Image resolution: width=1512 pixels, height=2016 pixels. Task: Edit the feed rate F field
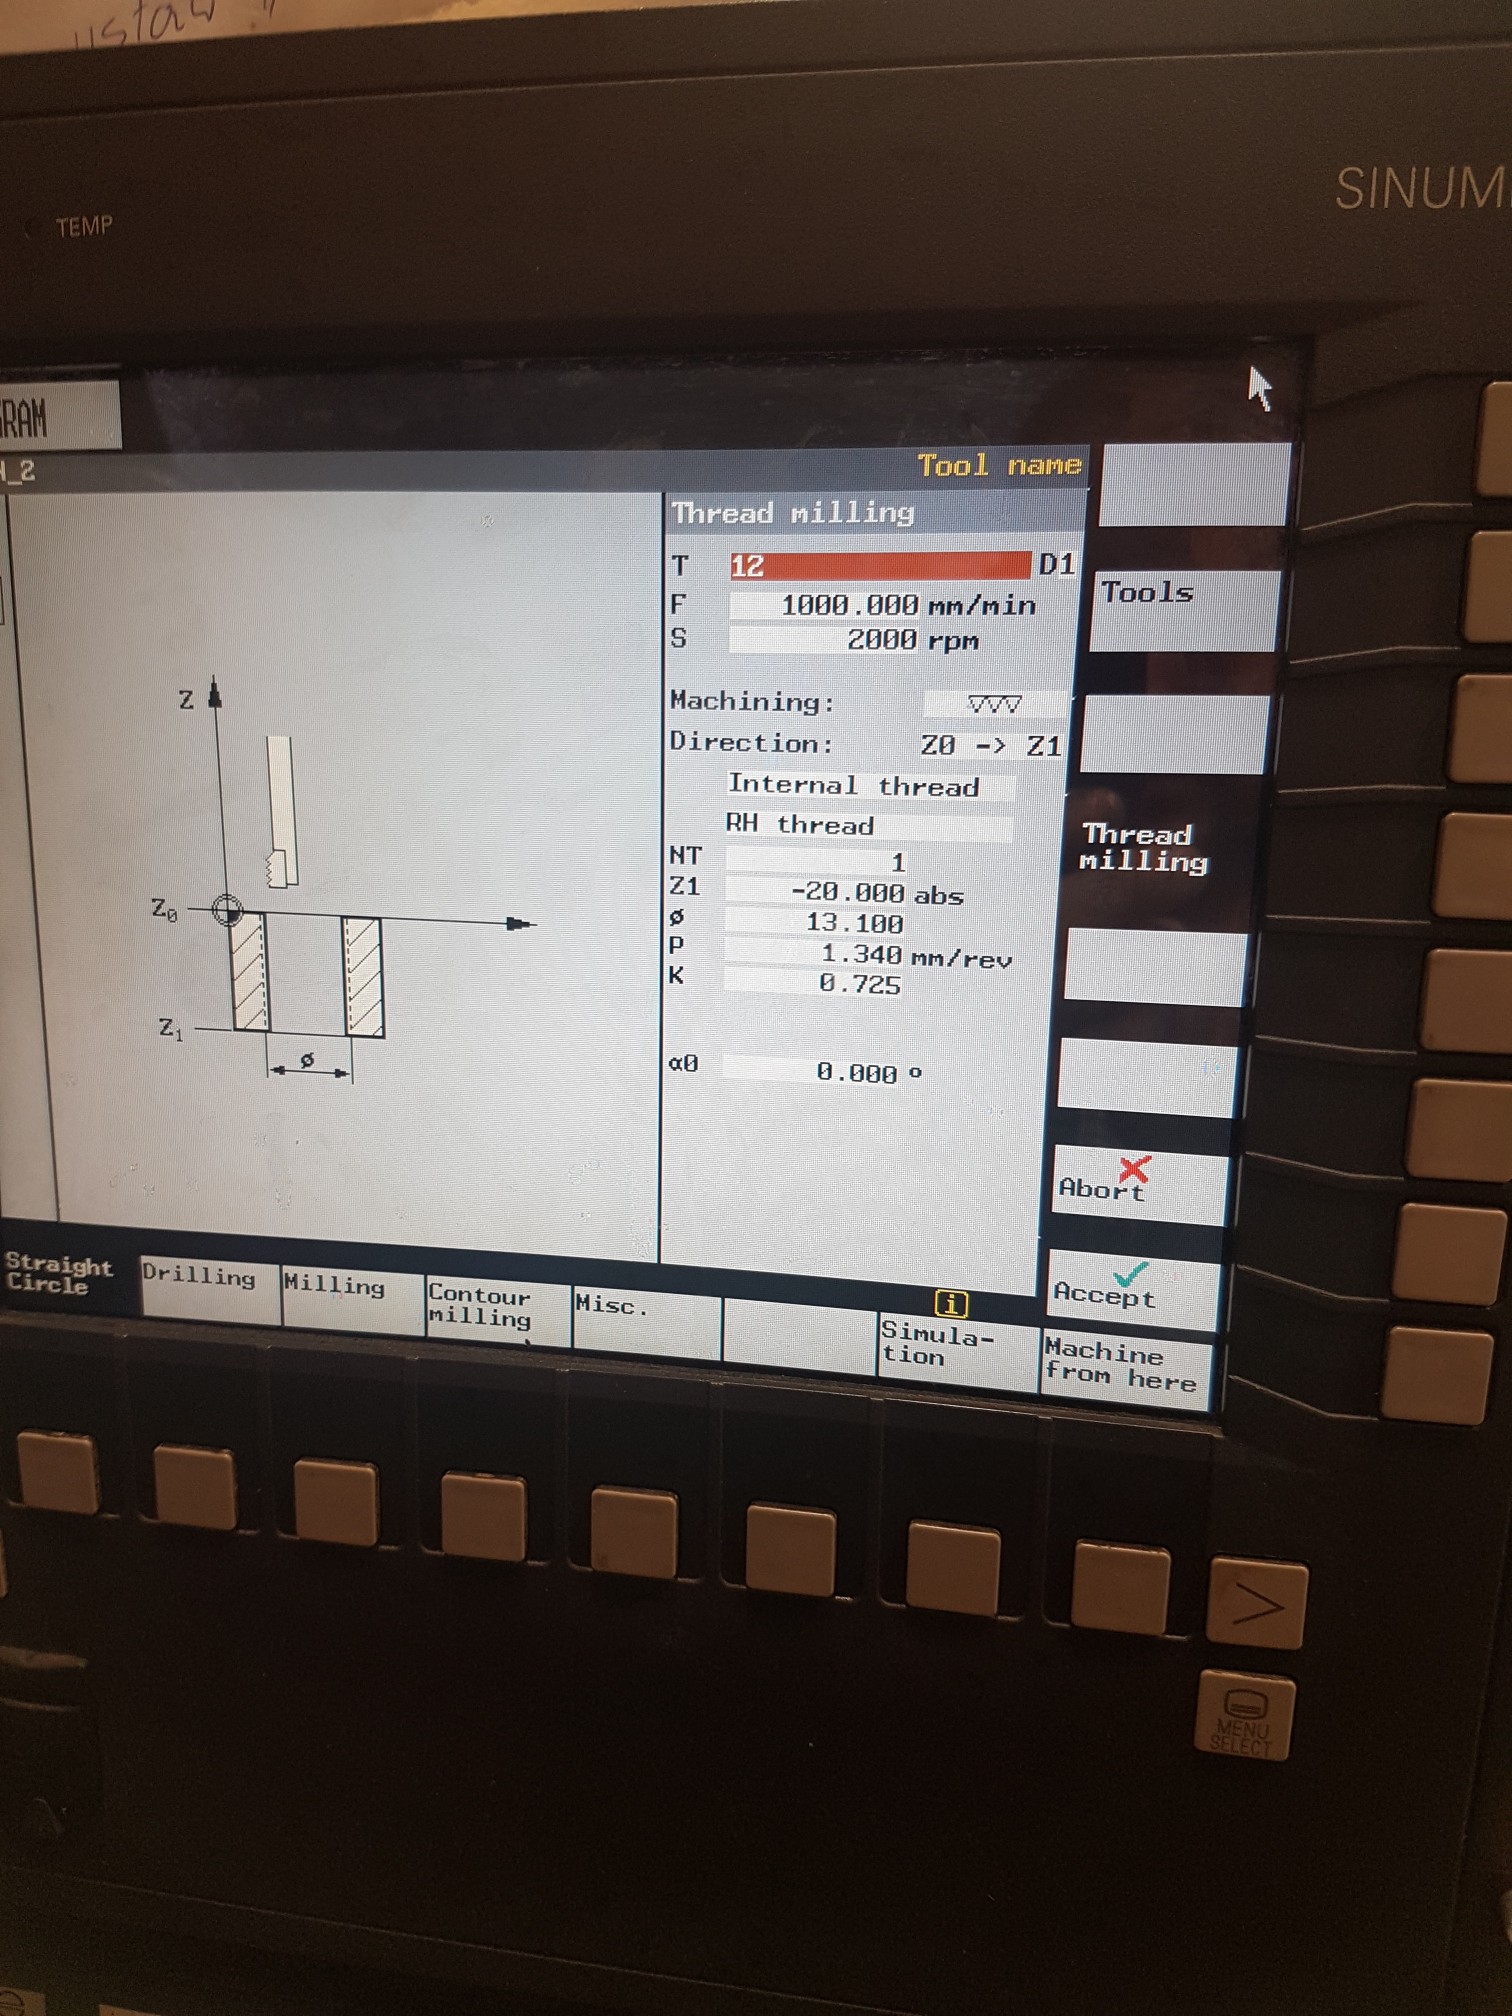[x=825, y=605]
